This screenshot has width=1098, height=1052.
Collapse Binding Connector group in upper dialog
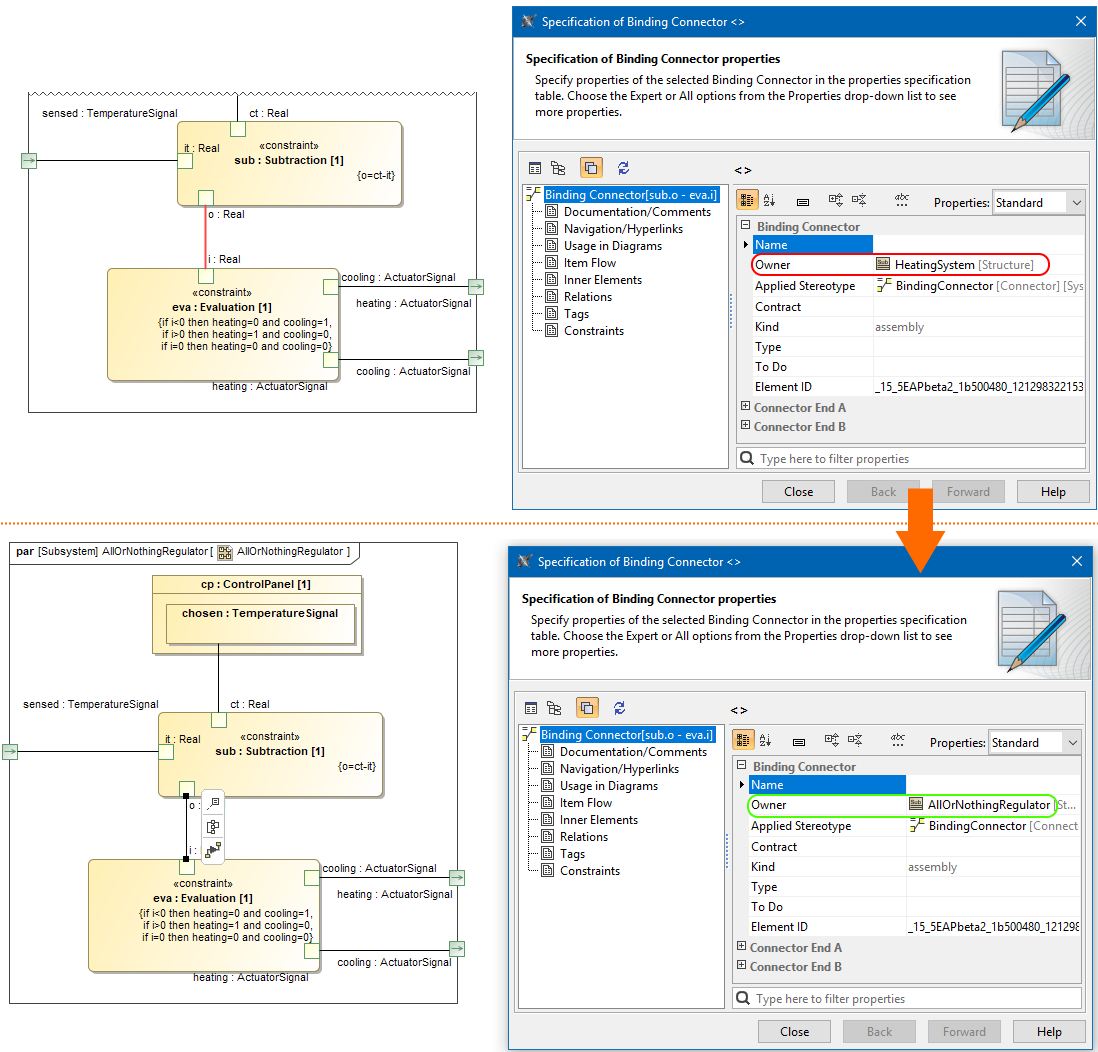coord(746,226)
